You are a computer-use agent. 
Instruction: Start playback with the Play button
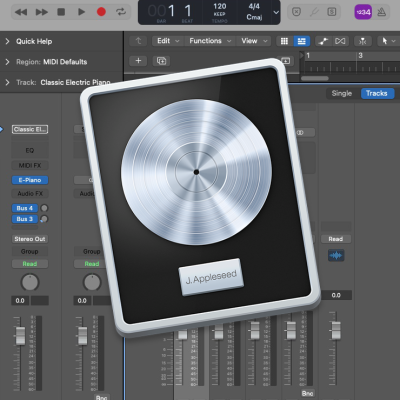(81, 12)
